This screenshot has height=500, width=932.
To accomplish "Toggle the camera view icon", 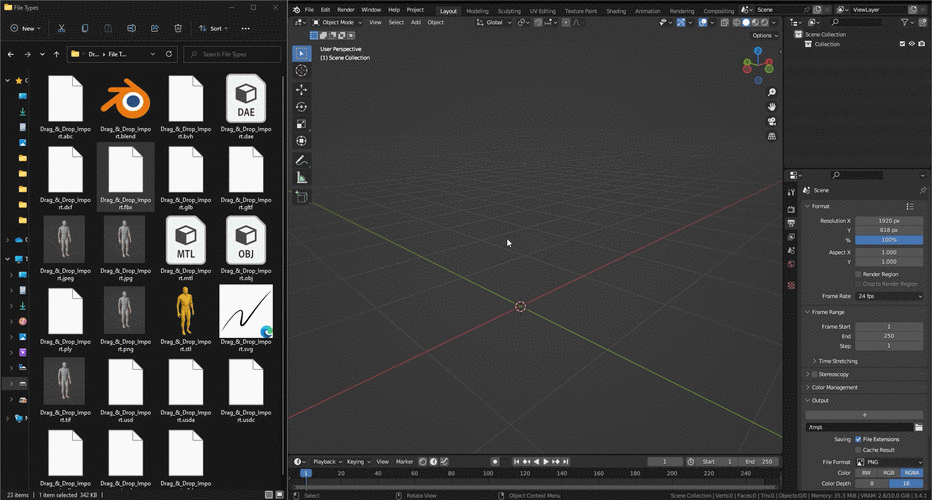I will tap(772, 121).
